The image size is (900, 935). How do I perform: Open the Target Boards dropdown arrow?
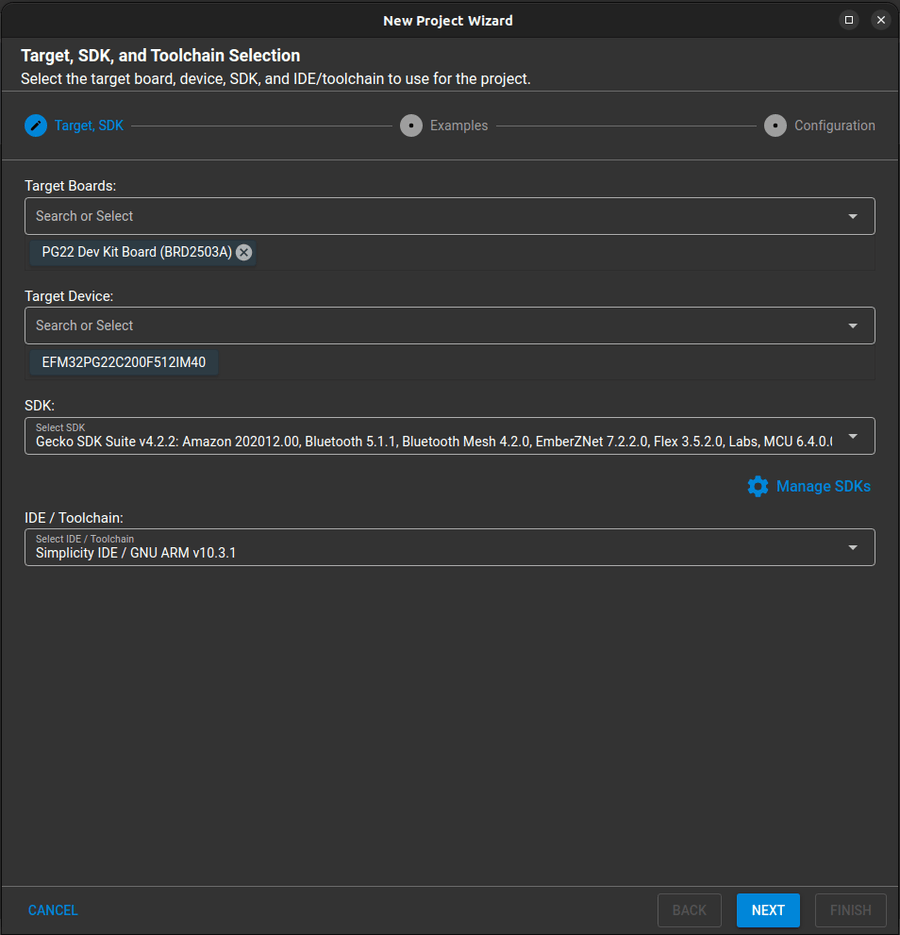(x=852, y=216)
